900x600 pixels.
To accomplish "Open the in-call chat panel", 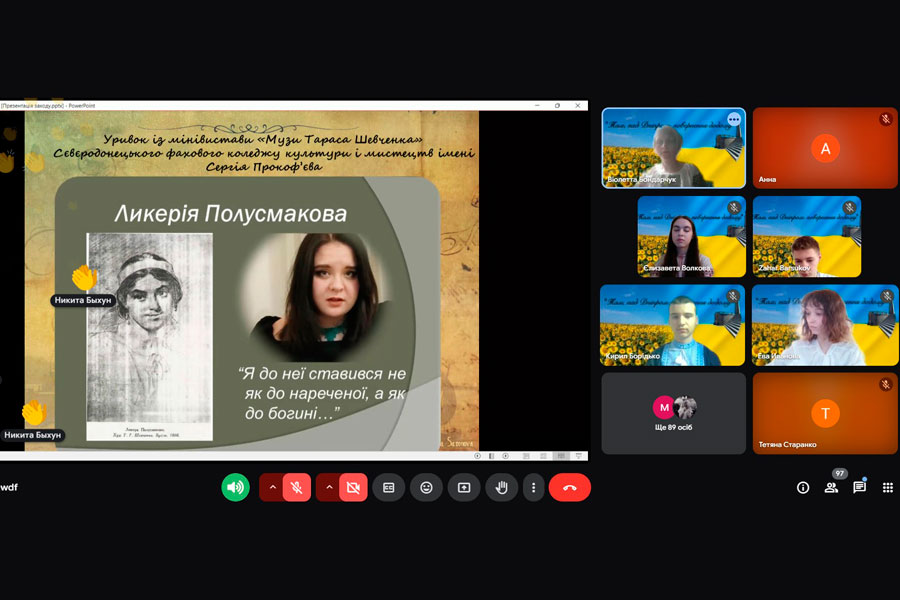I will pyautogui.click(x=859, y=487).
